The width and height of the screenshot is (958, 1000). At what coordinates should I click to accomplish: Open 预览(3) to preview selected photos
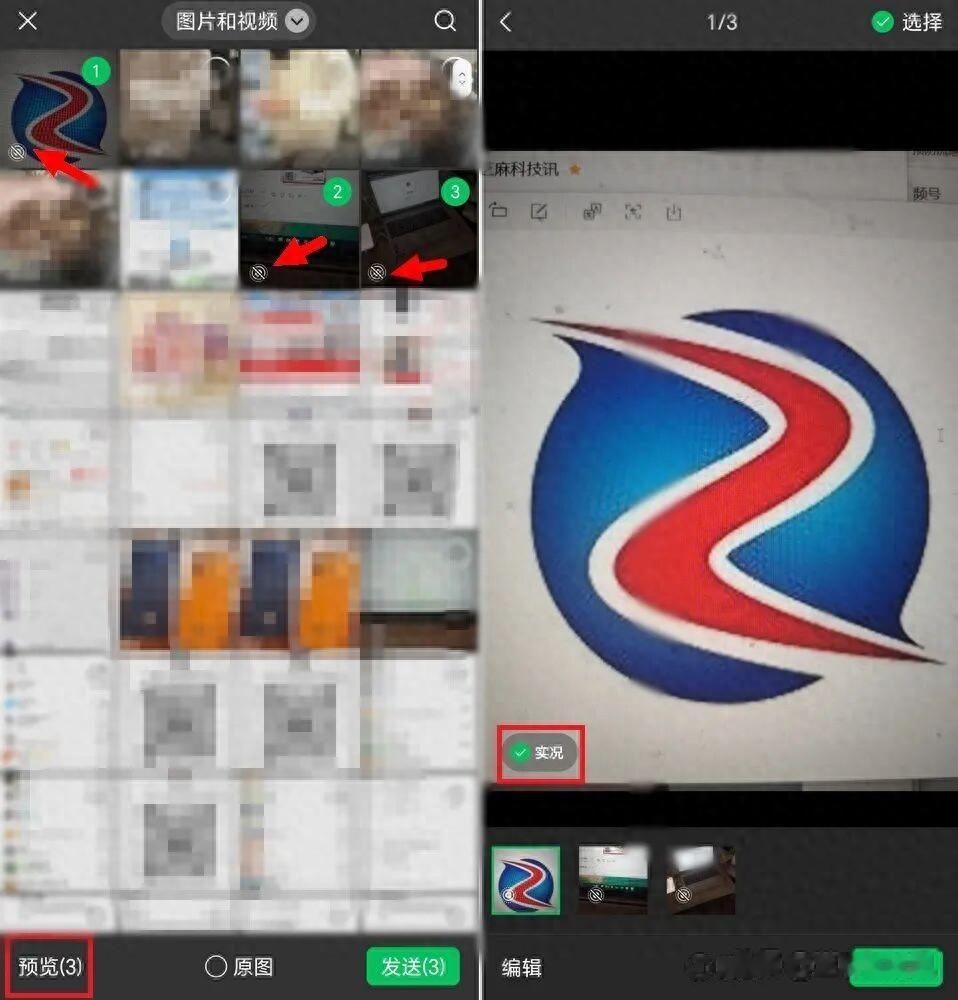pos(50,967)
